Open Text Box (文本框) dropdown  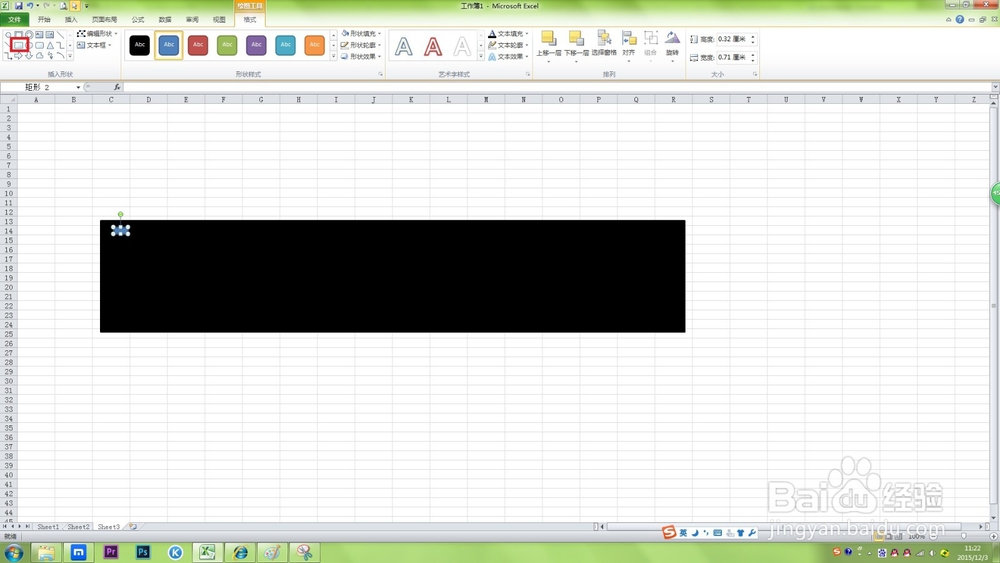pyautogui.click(x=94, y=45)
